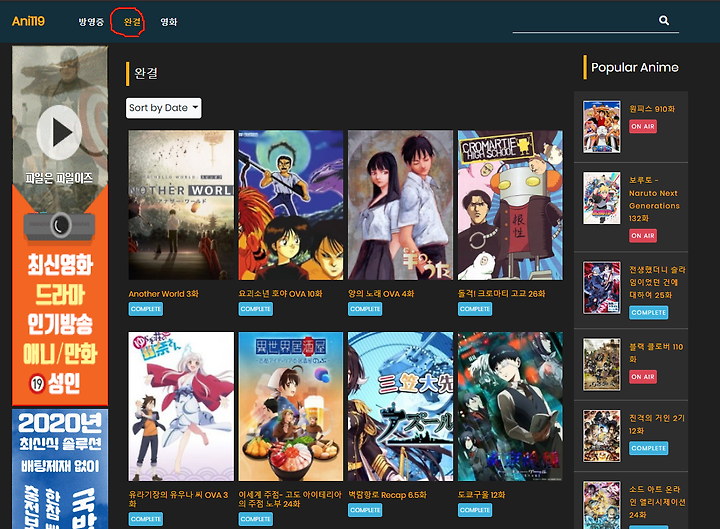Click the 보루토 Naruto Next Generations title
This screenshot has width=720, height=529.
tap(654, 199)
